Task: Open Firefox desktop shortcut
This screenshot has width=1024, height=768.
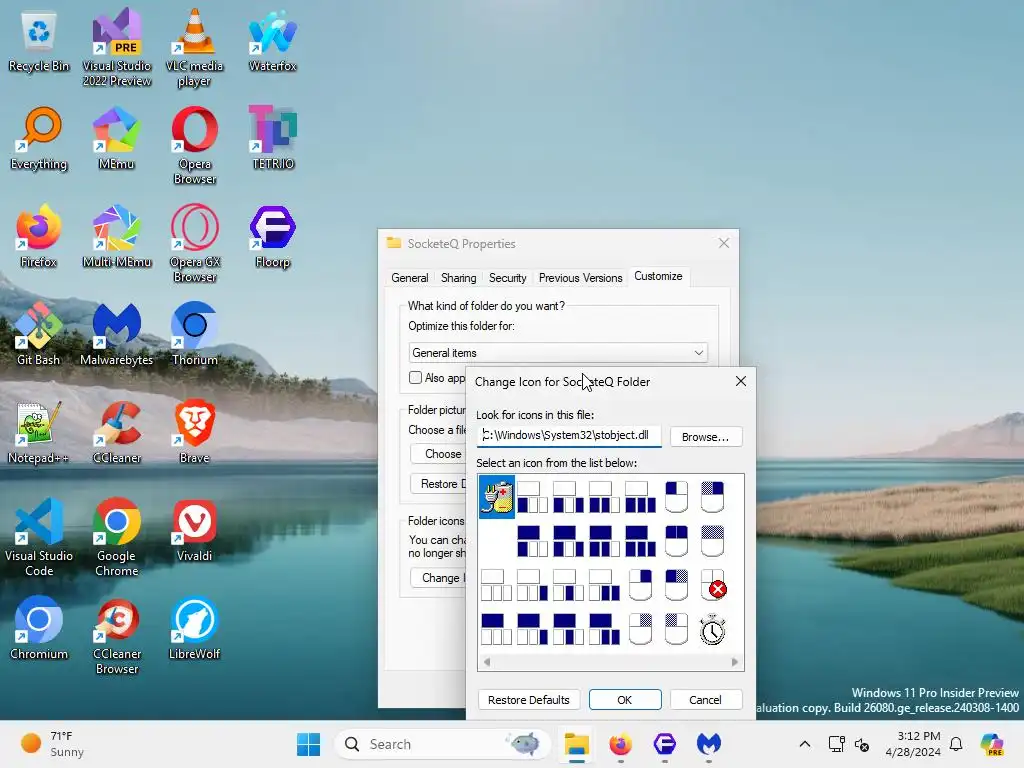Action: pos(39,236)
